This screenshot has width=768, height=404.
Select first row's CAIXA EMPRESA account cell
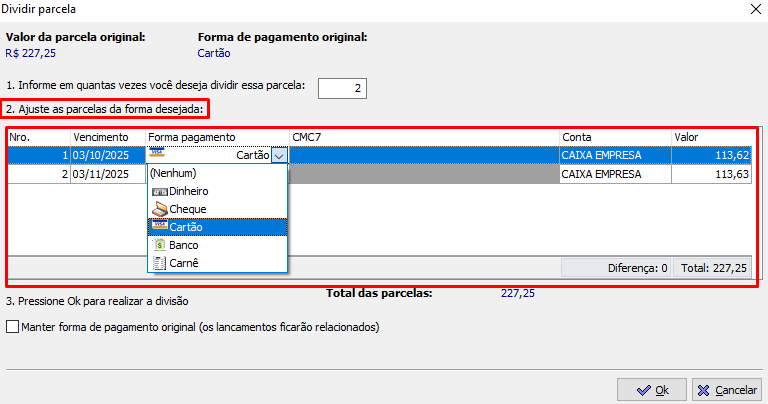(x=601, y=155)
